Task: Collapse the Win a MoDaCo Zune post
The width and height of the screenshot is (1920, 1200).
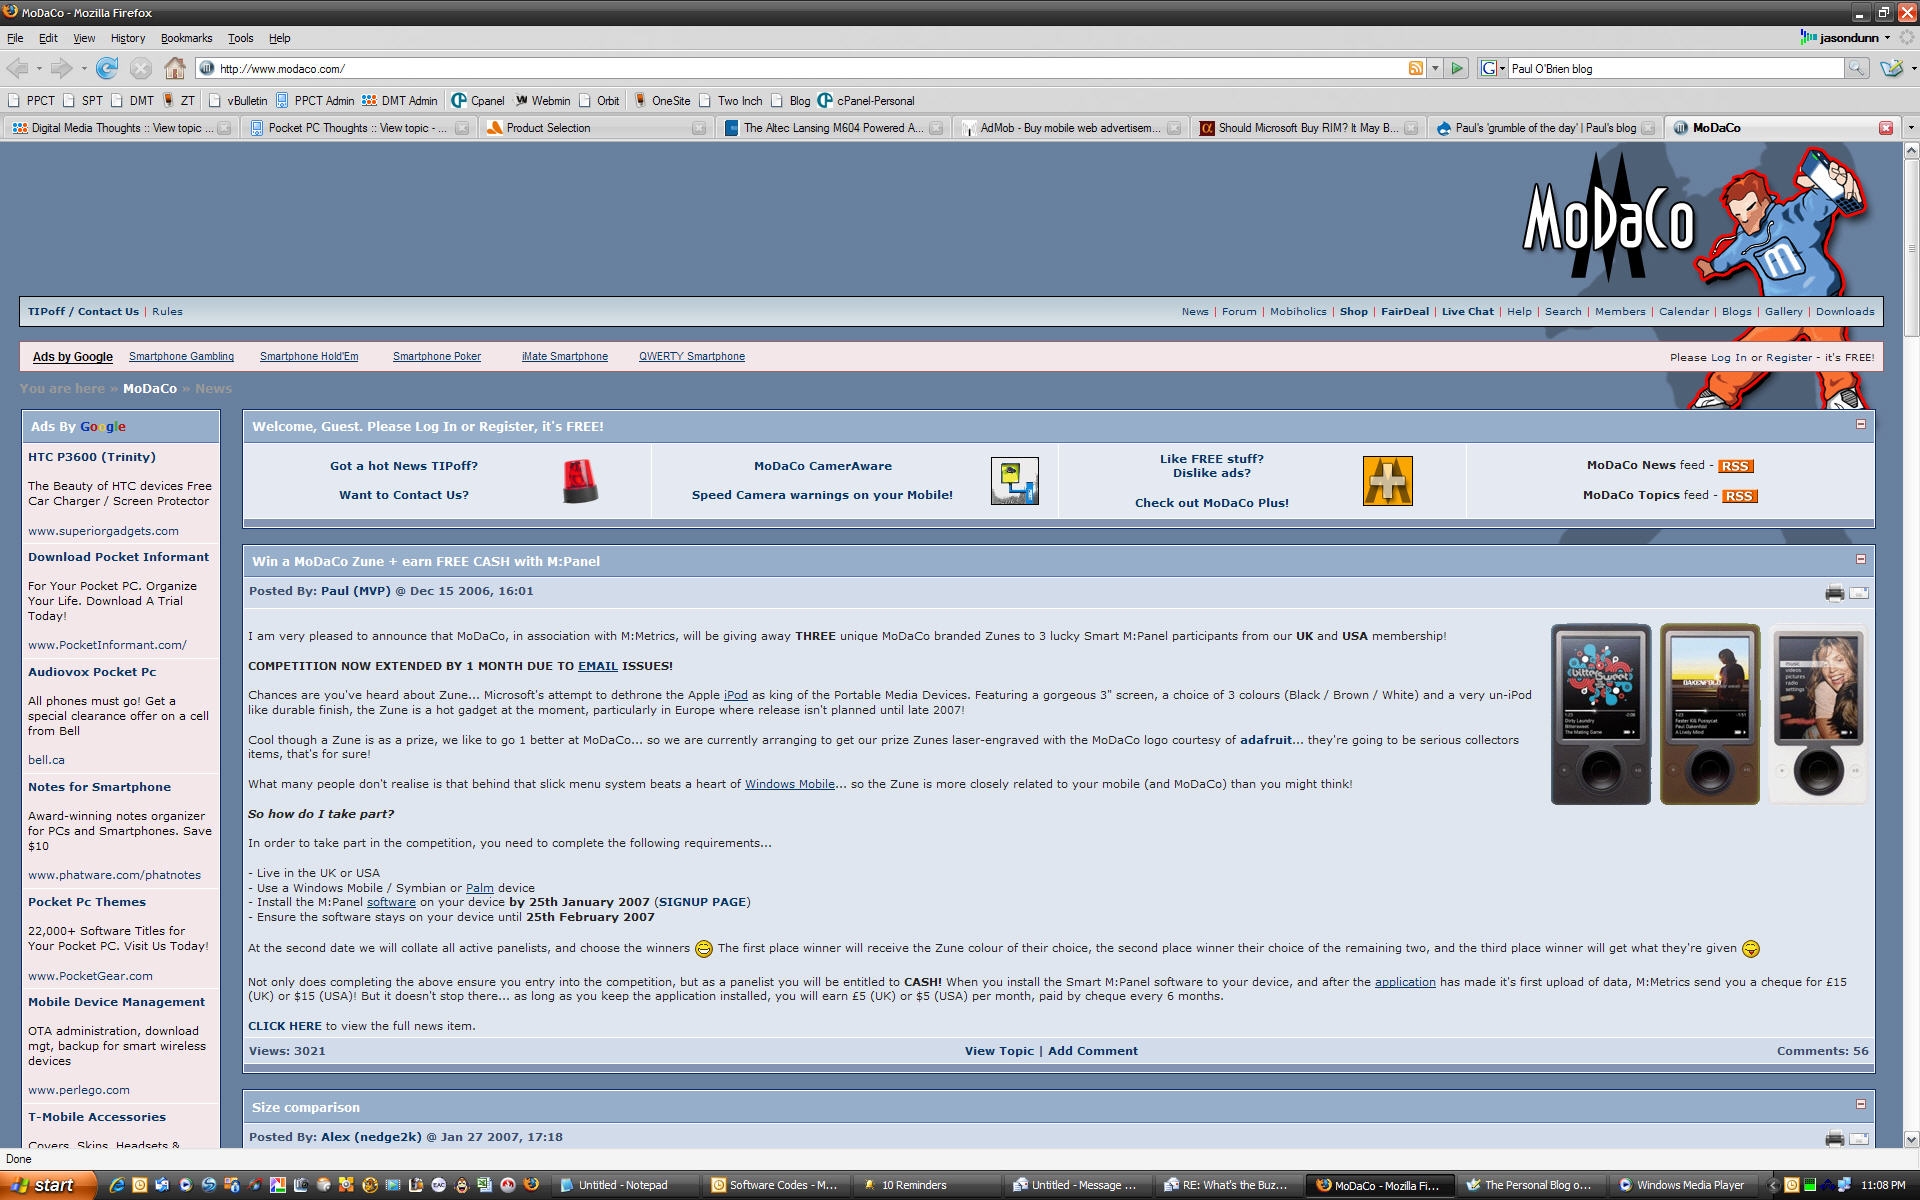Action: (x=1861, y=559)
